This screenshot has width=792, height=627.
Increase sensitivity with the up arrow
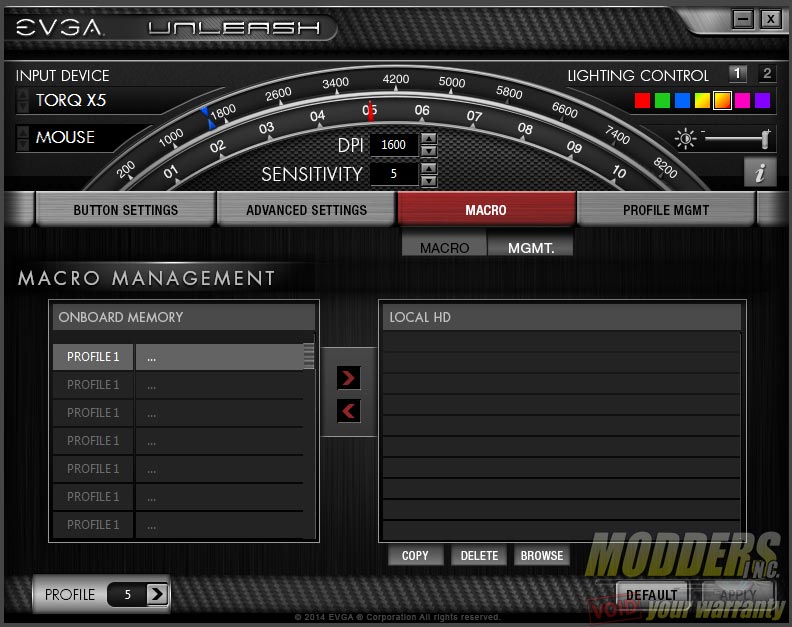[x=429, y=168]
